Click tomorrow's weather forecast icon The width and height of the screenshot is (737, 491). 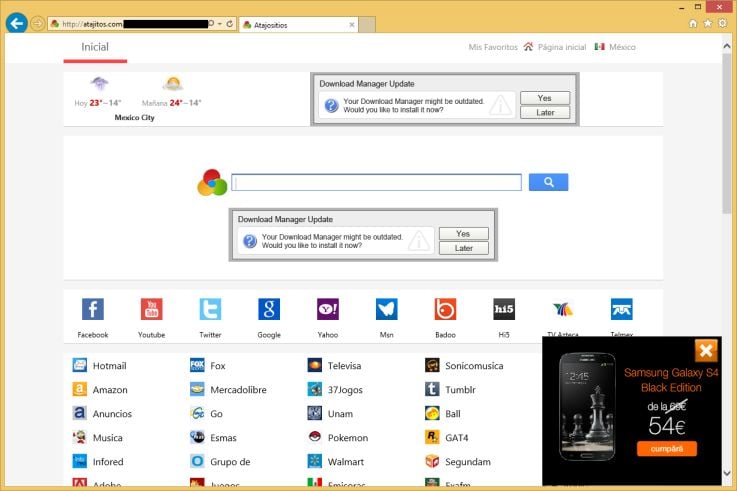click(172, 84)
